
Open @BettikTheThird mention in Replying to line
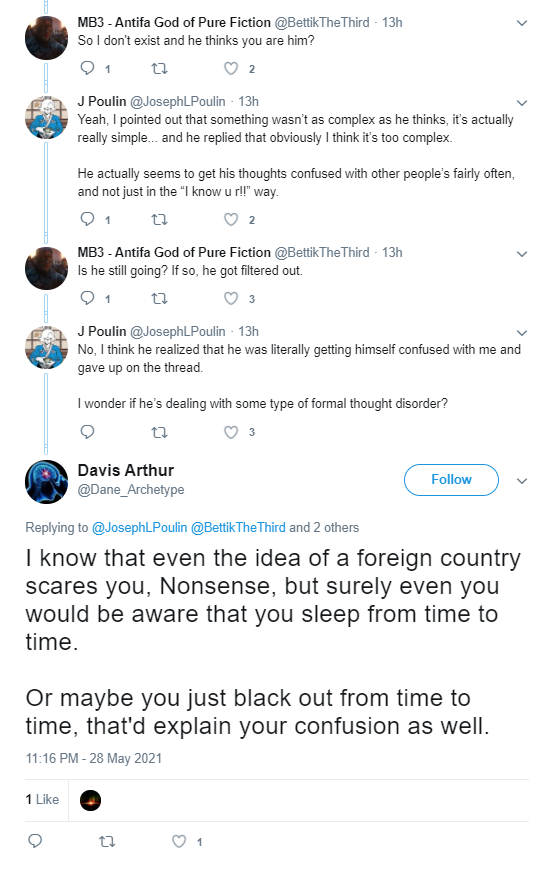click(x=238, y=528)
